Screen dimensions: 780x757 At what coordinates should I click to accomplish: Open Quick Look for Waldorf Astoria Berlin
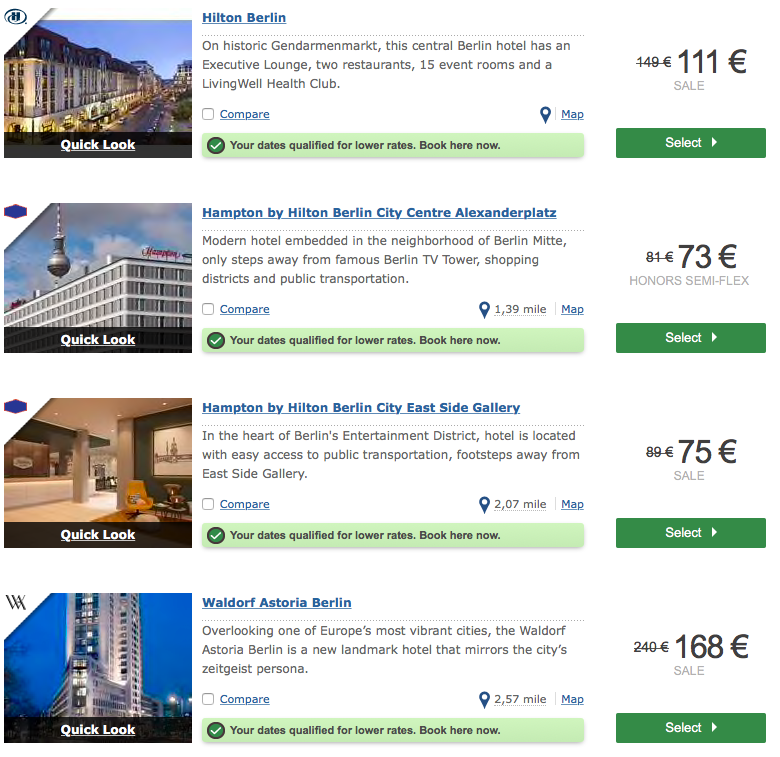click(98, 730)
